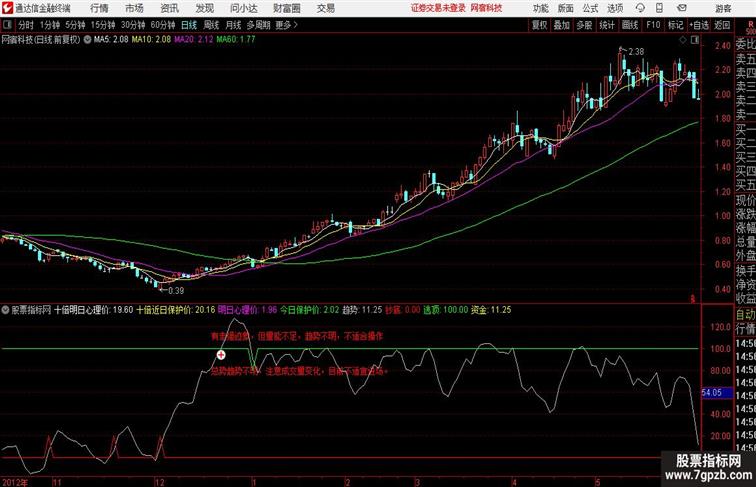This screenshot has width=756, height=487.
Task: Click the red plus signal marker
Action: 221,355
